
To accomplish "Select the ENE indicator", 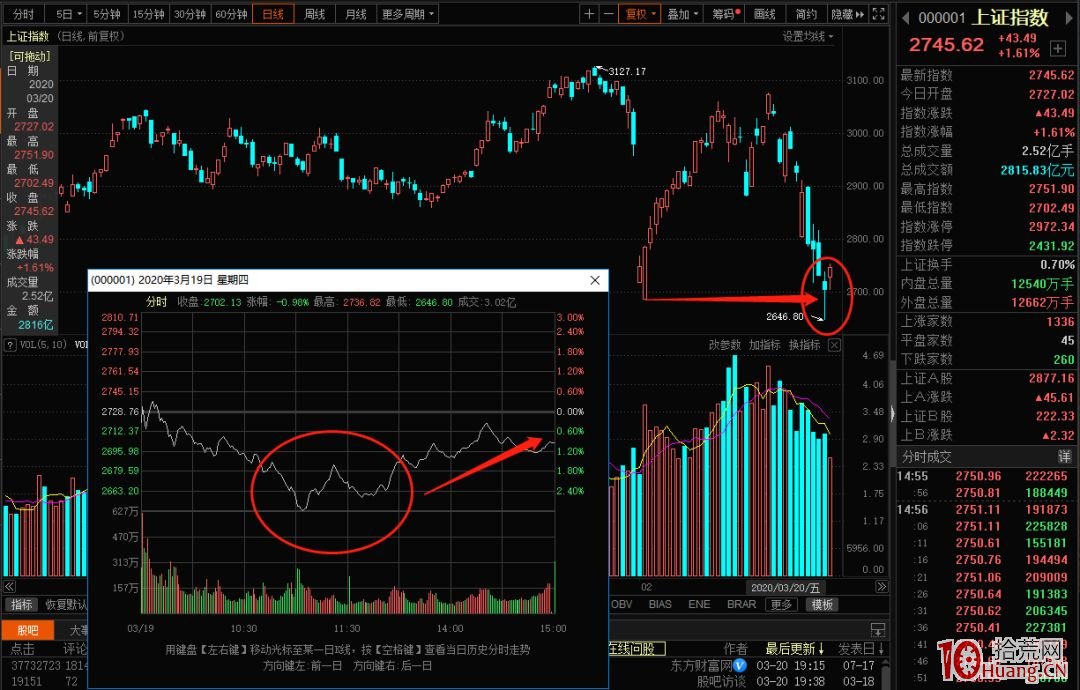I will [x=699, y=605].
